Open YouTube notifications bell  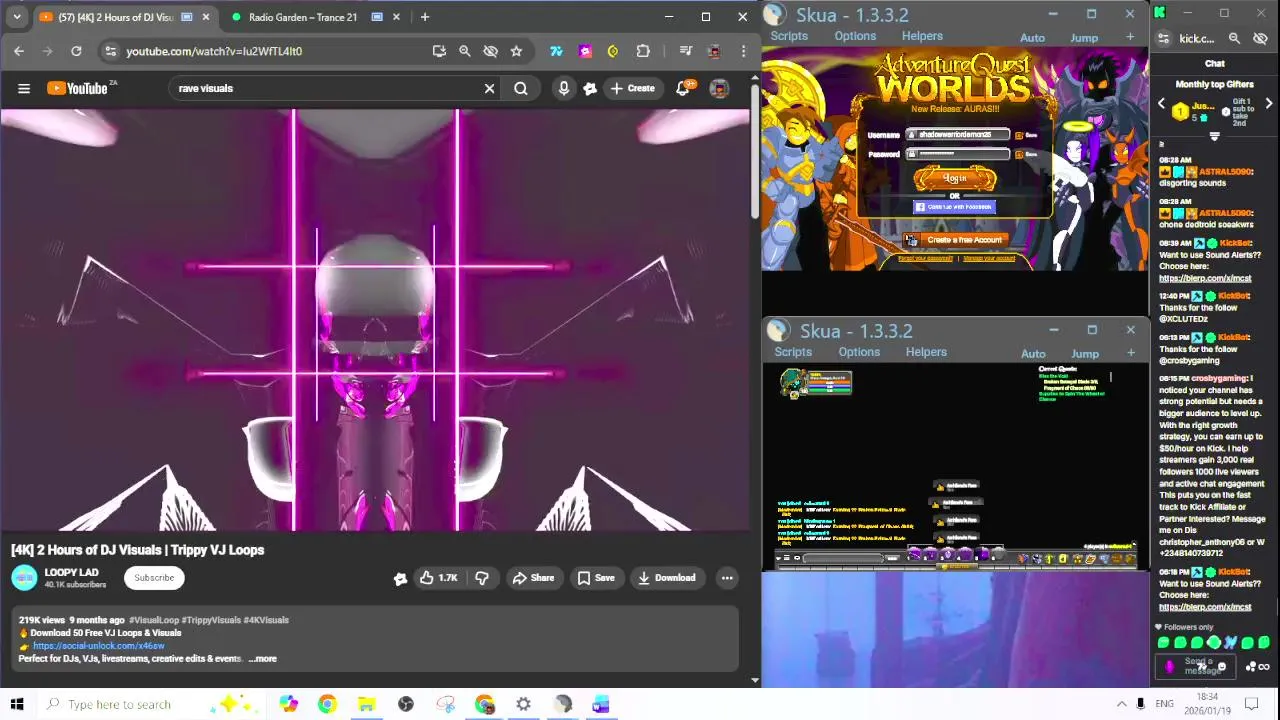tap(683, 88)
